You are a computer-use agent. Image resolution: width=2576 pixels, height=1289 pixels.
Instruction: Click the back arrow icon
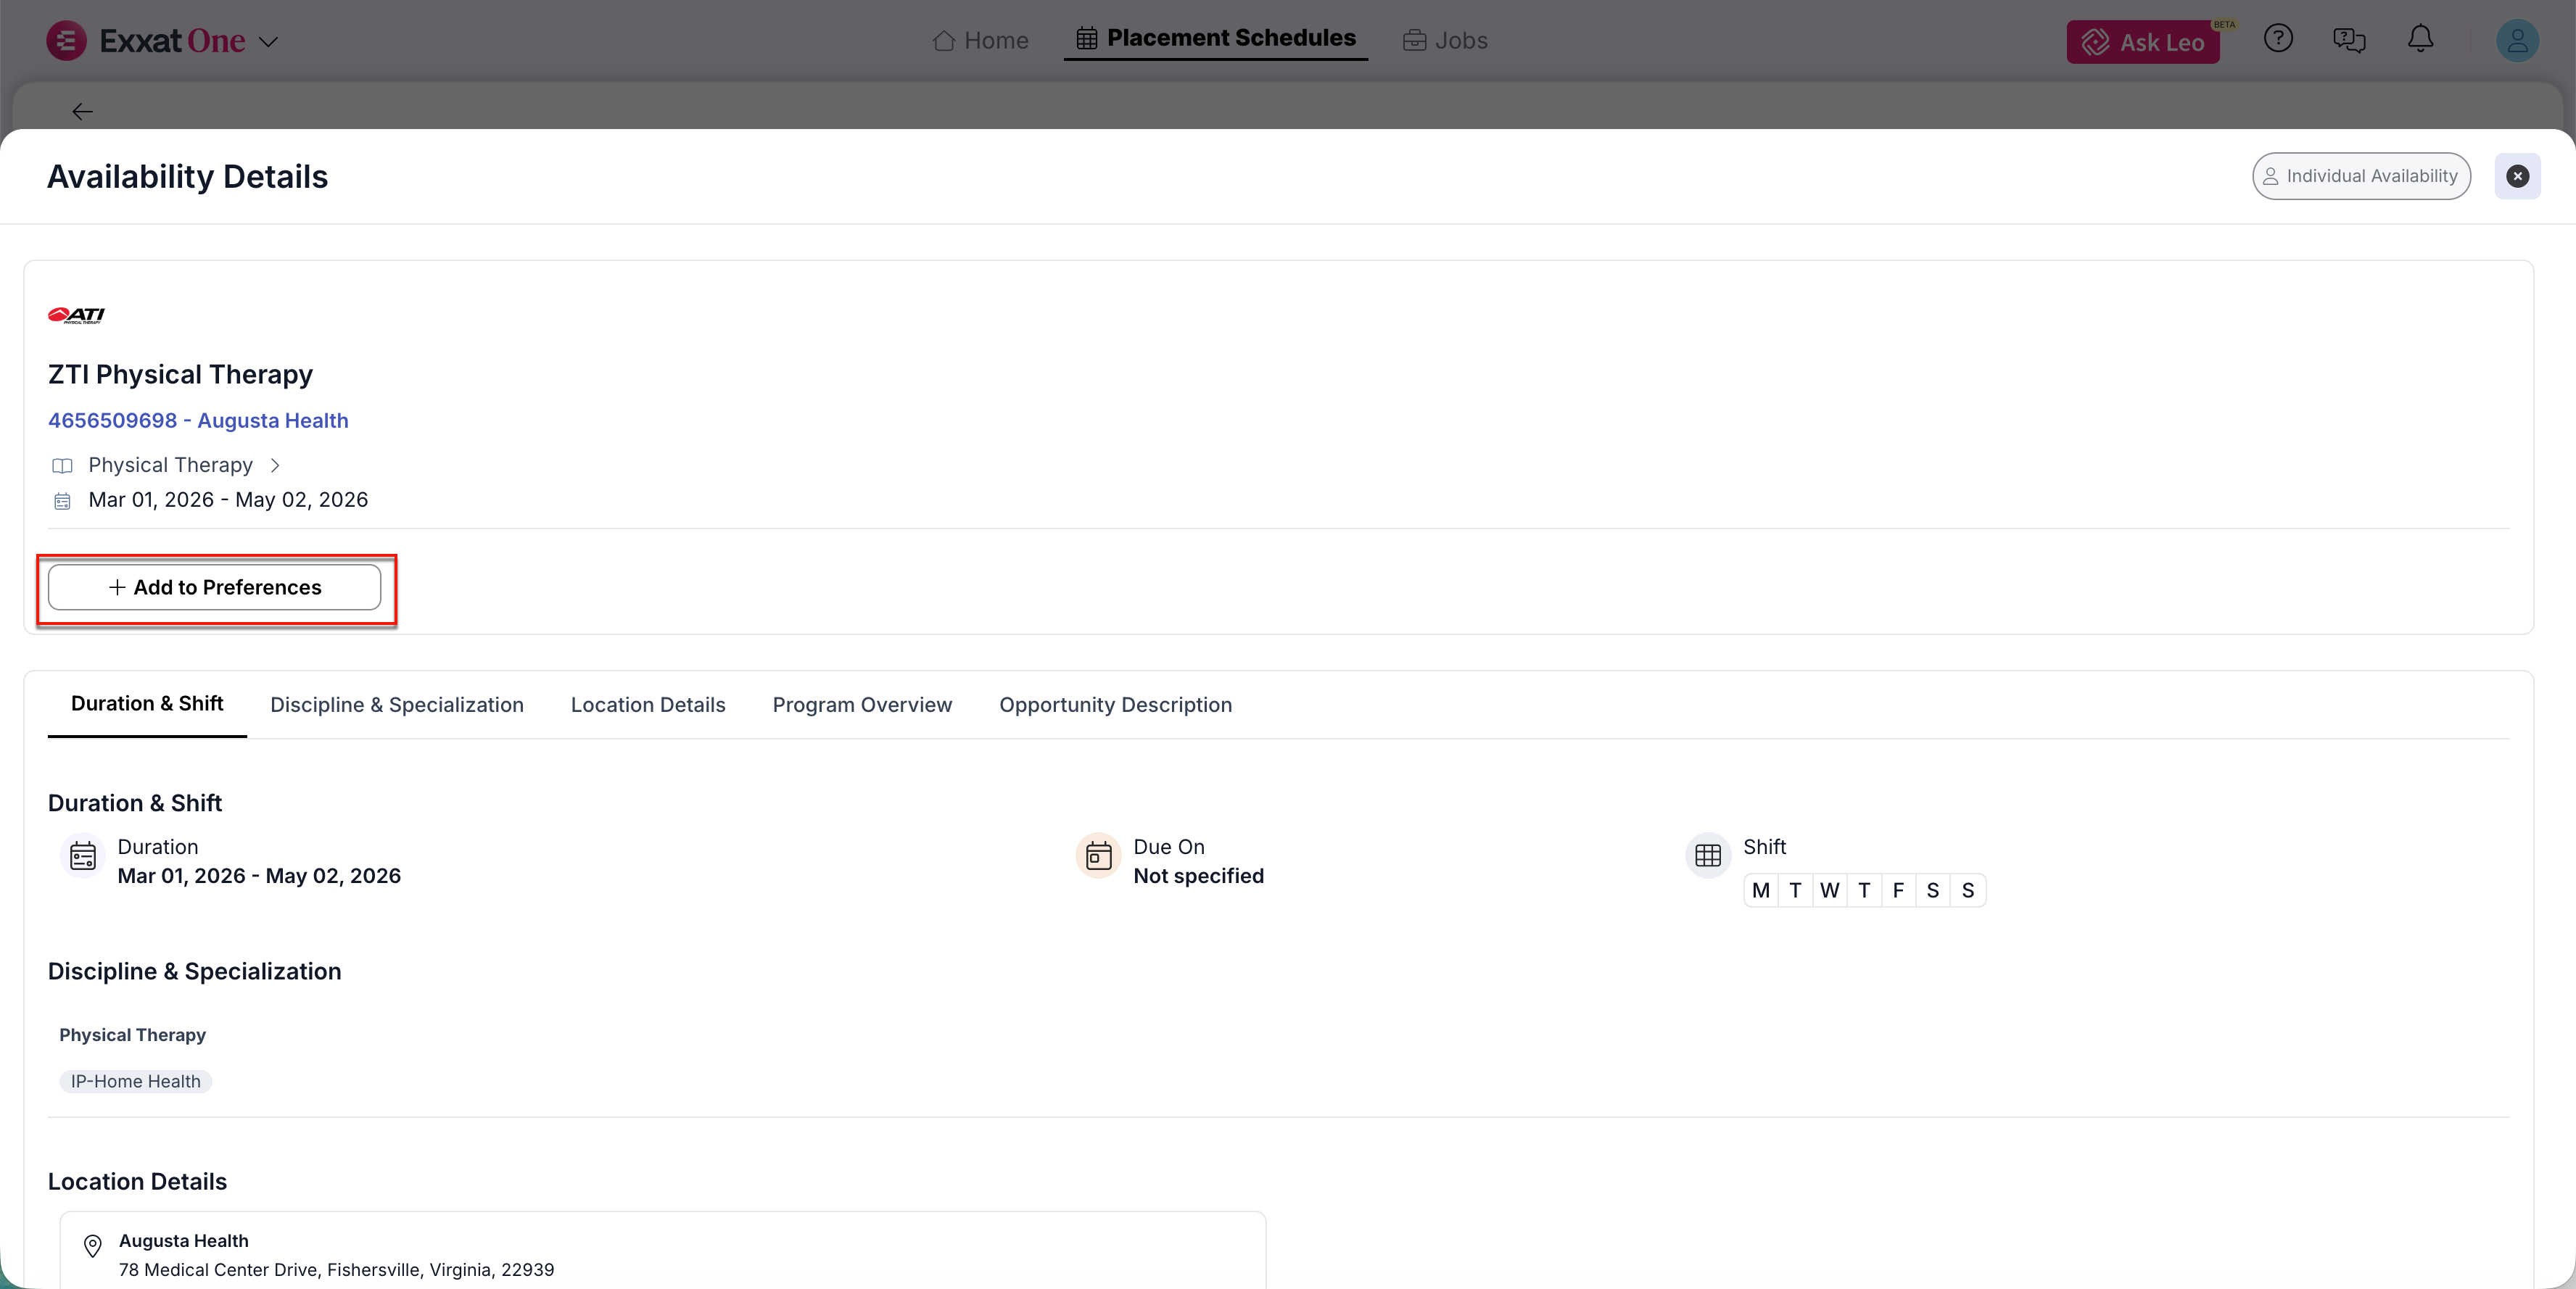pos(82,112)
